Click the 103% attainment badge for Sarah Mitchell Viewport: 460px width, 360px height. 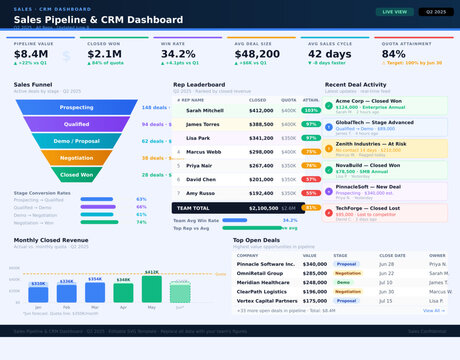pyautogui.click(x=311, y=110)
